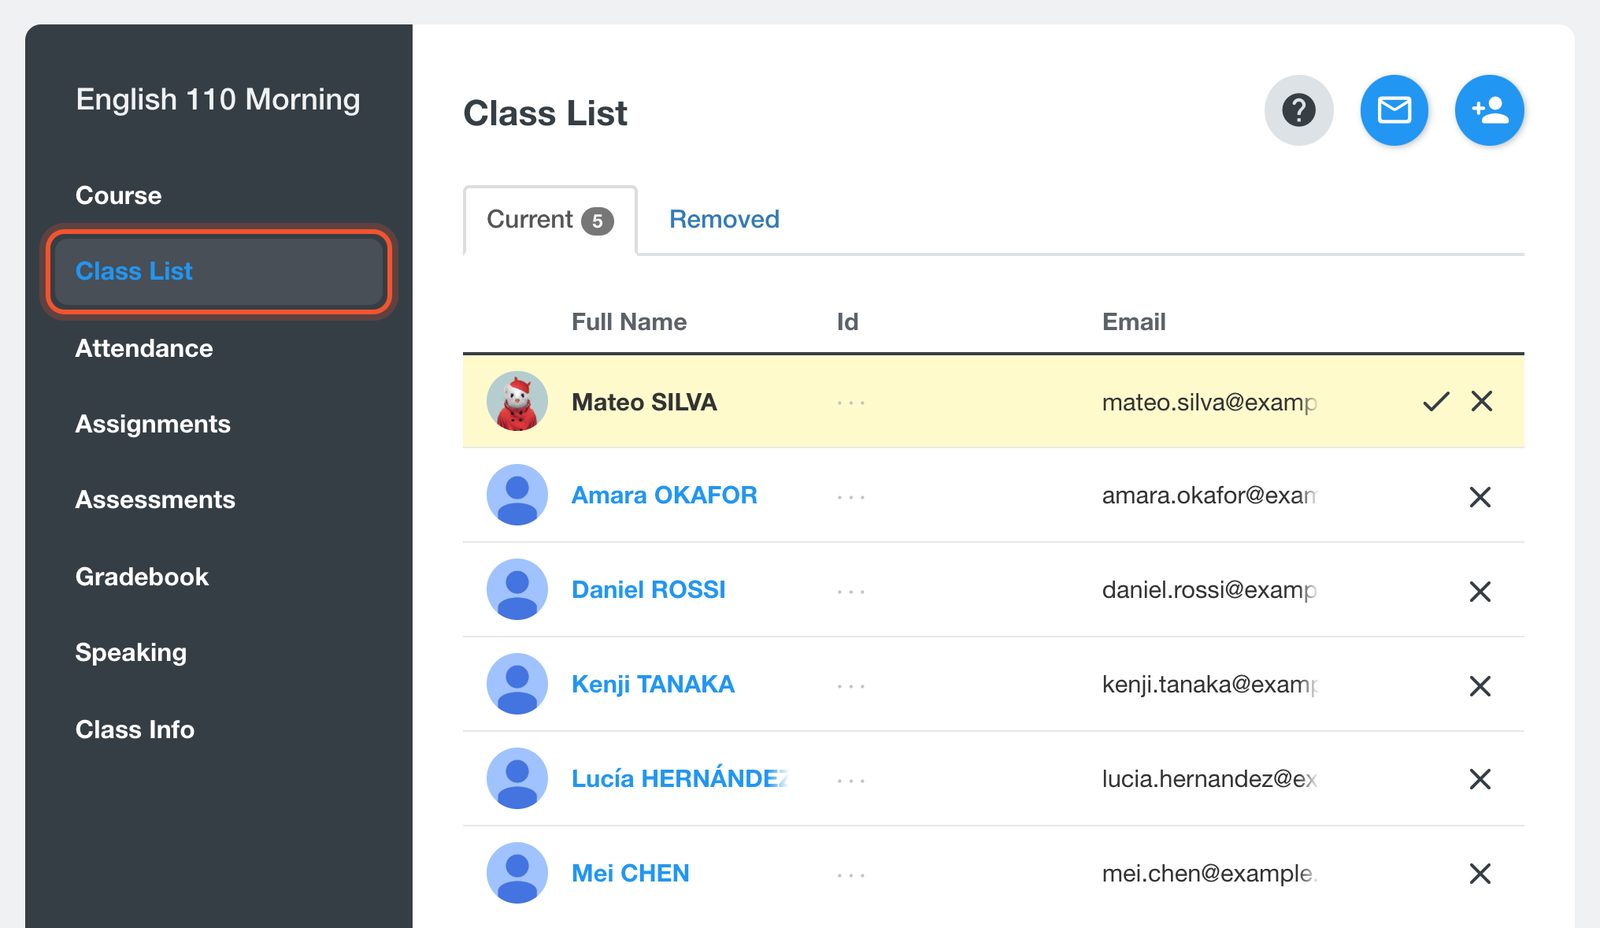Remove Kenji TANAKA using X icon
The height and width of the screenshot is (928, 1600).
click(x=1480, y=686)
